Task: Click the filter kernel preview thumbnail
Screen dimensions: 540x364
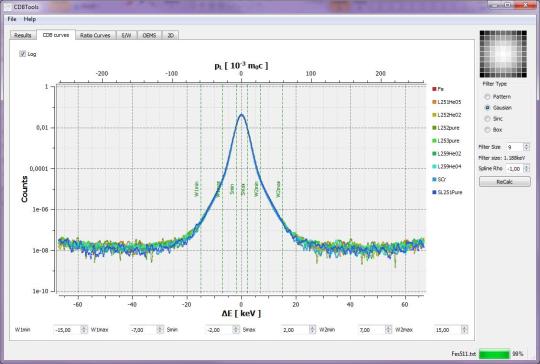Action: [x=503, y=54]
